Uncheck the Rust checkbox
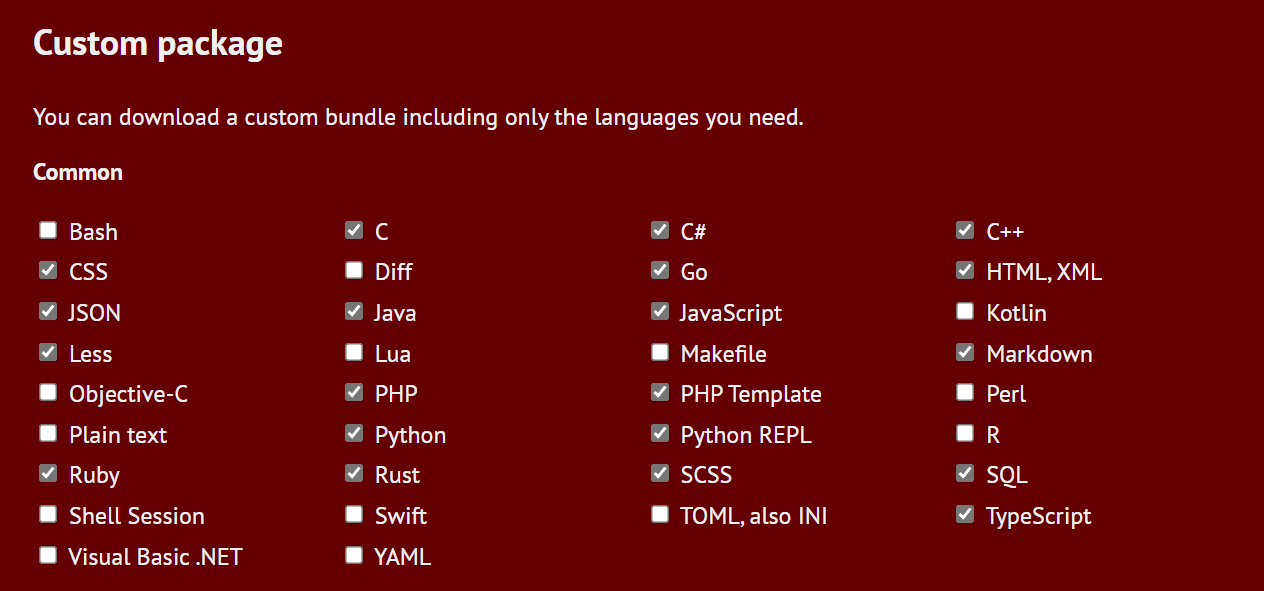 (354, 474)
